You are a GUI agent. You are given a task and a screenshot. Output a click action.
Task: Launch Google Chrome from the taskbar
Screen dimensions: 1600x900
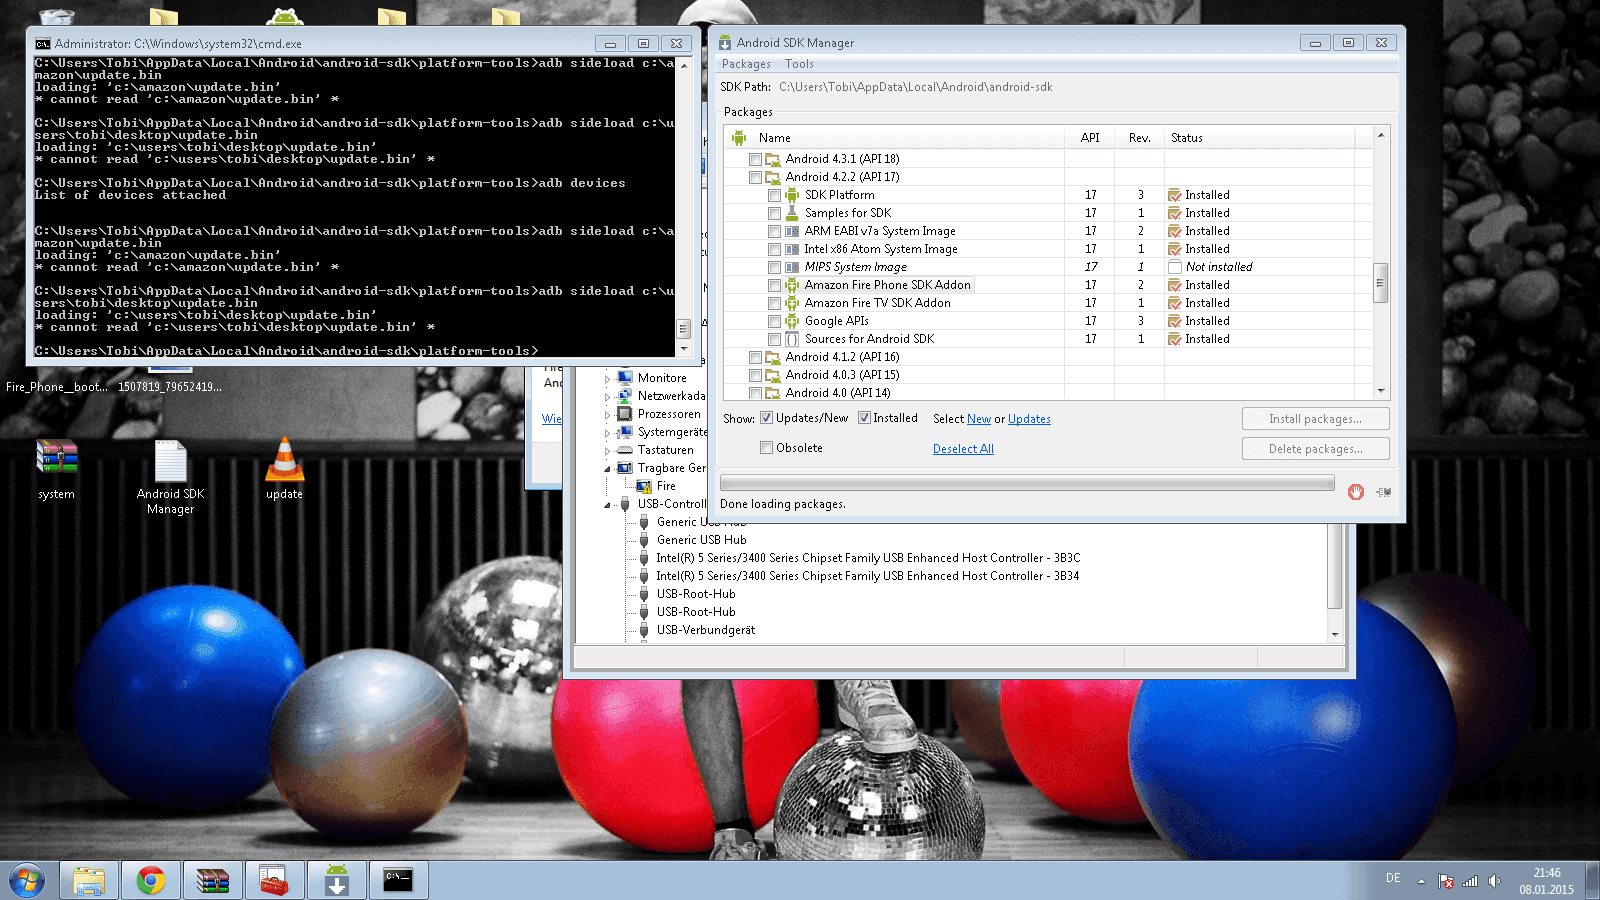point(151,881)
